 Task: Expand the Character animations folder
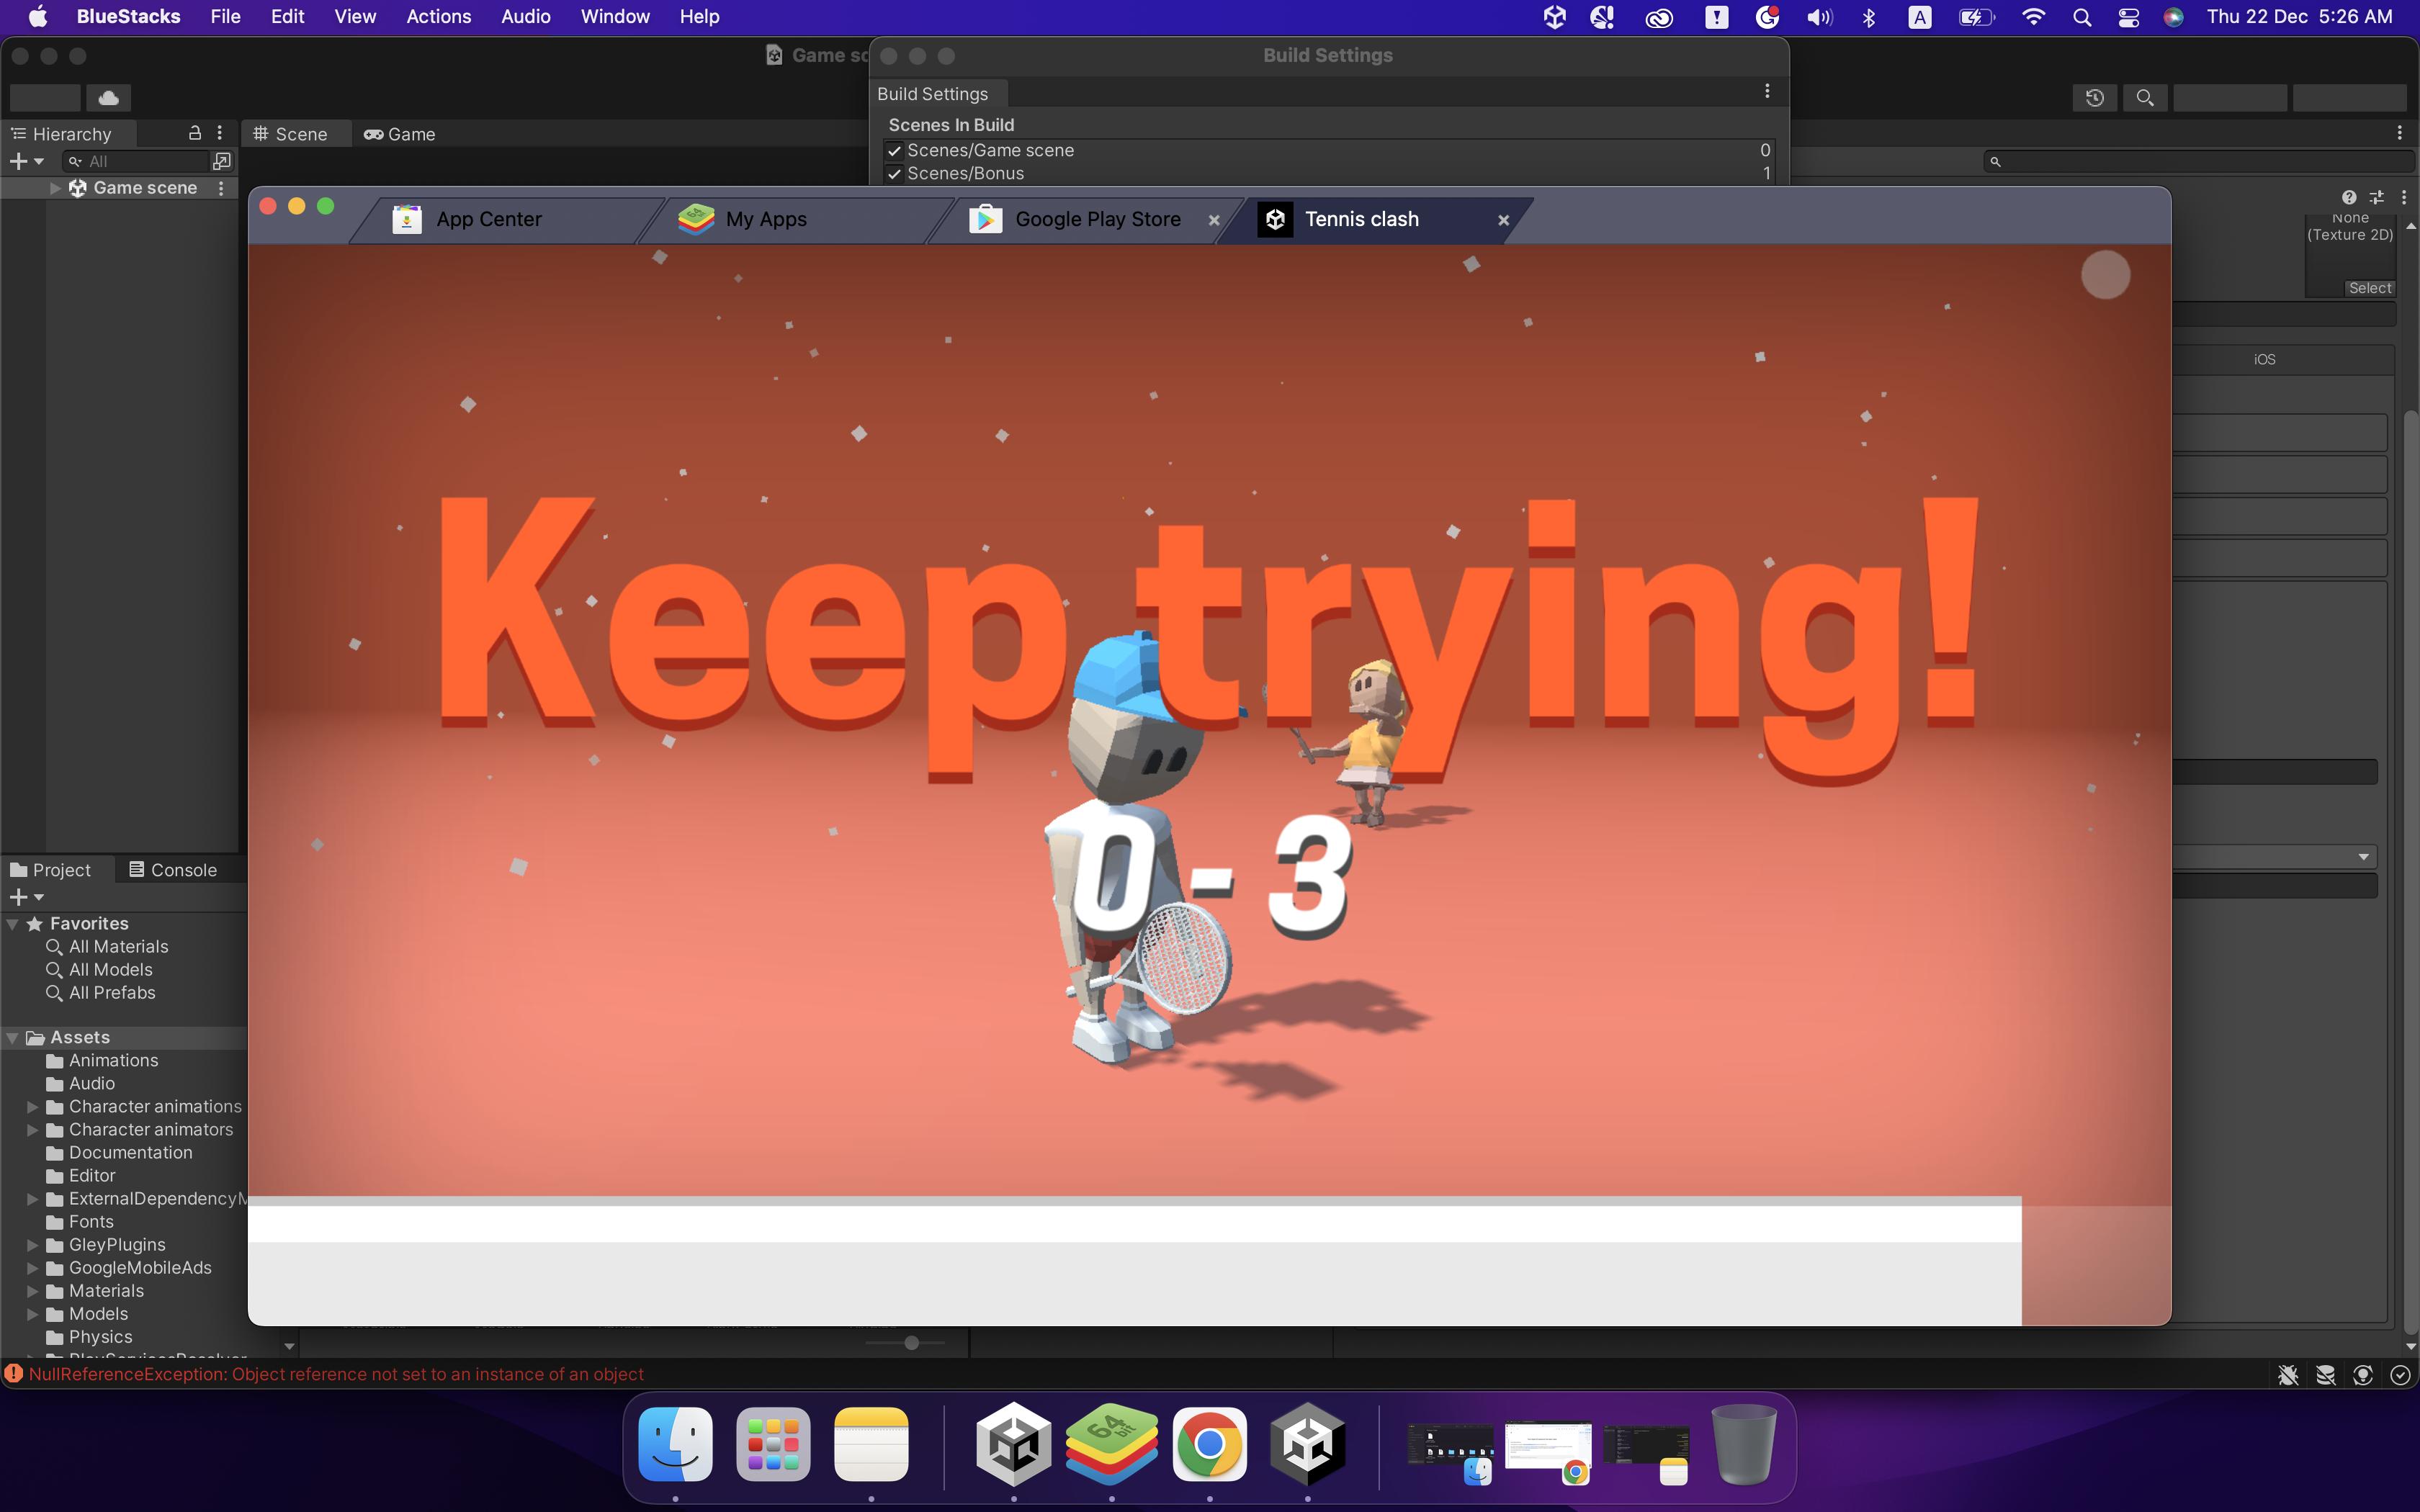32,1107
